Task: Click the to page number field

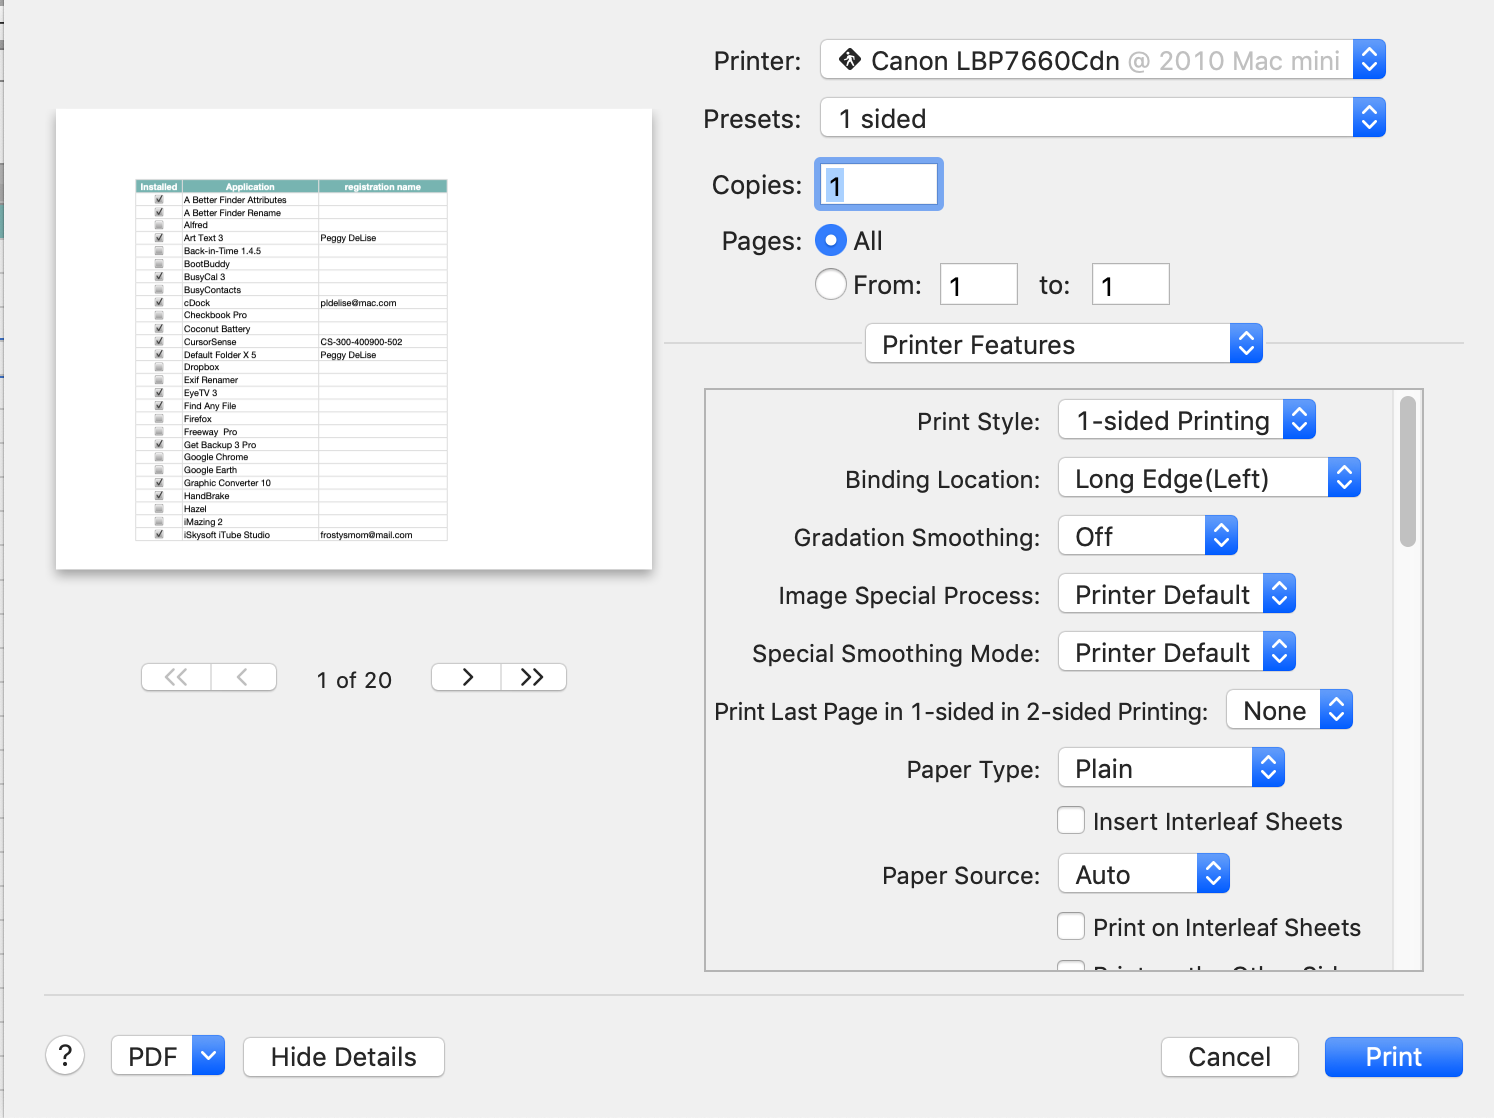Action: (x=1131, y=285)
